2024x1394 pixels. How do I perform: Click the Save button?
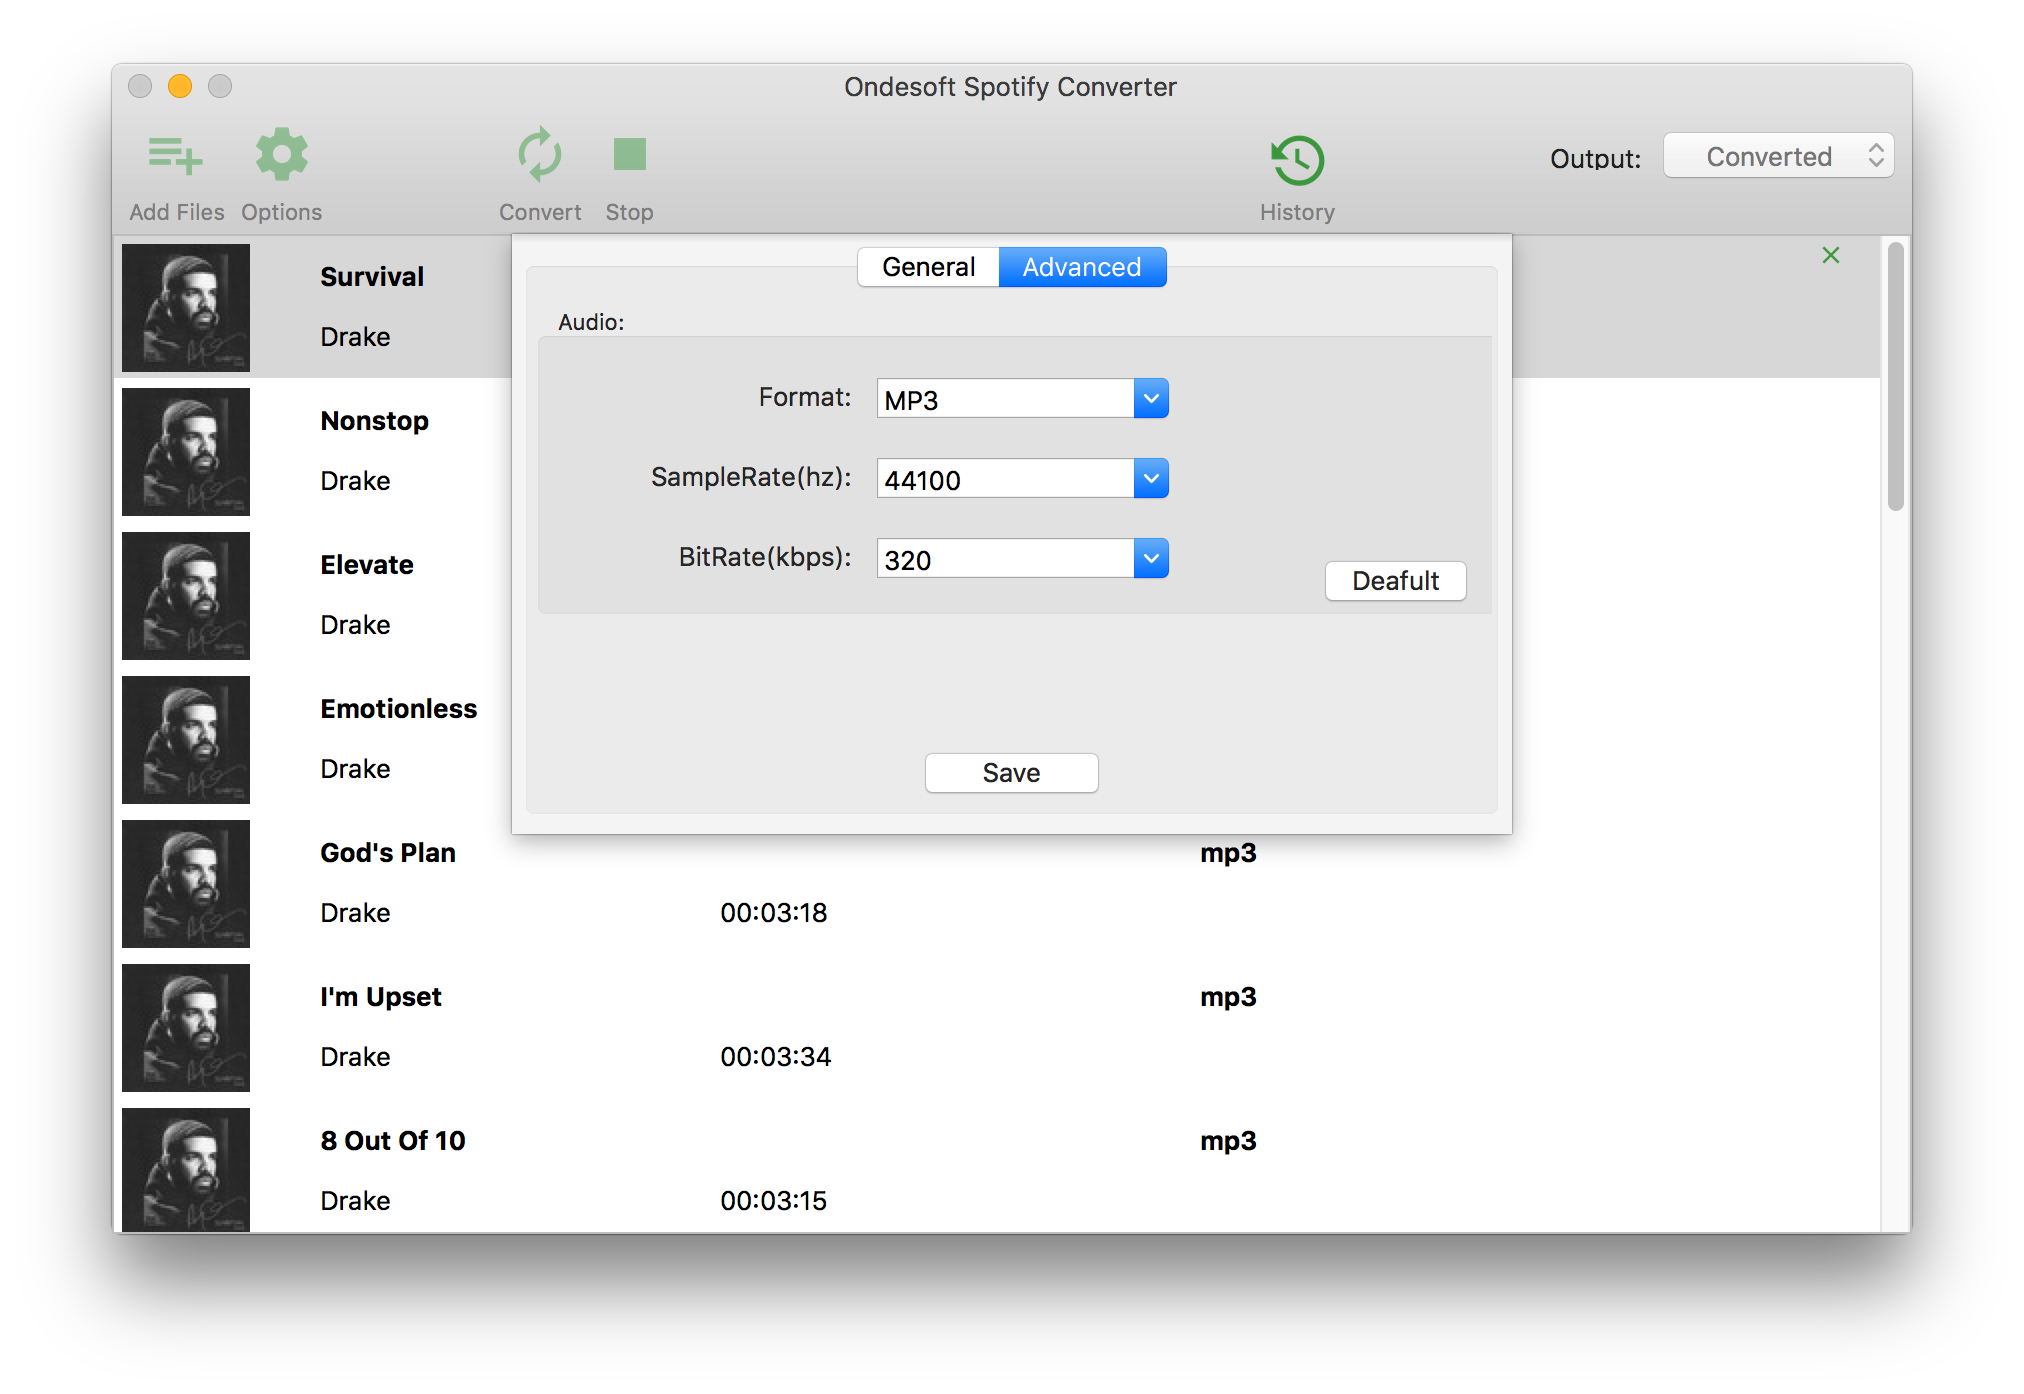(1012, 772)
